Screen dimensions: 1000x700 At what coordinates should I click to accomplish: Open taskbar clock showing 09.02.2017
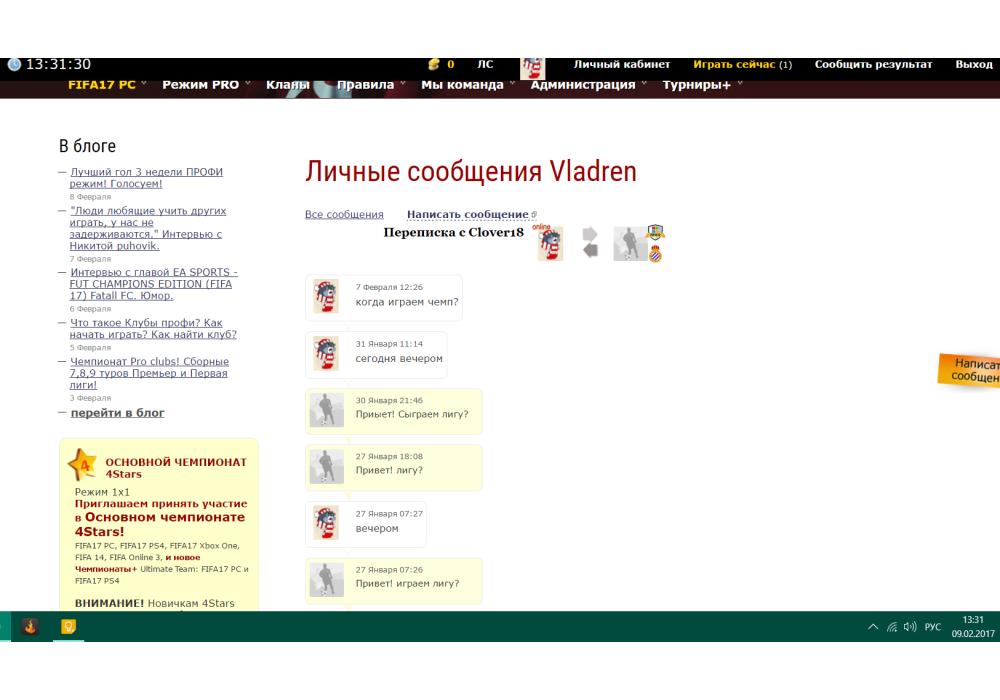coord(973,627)
